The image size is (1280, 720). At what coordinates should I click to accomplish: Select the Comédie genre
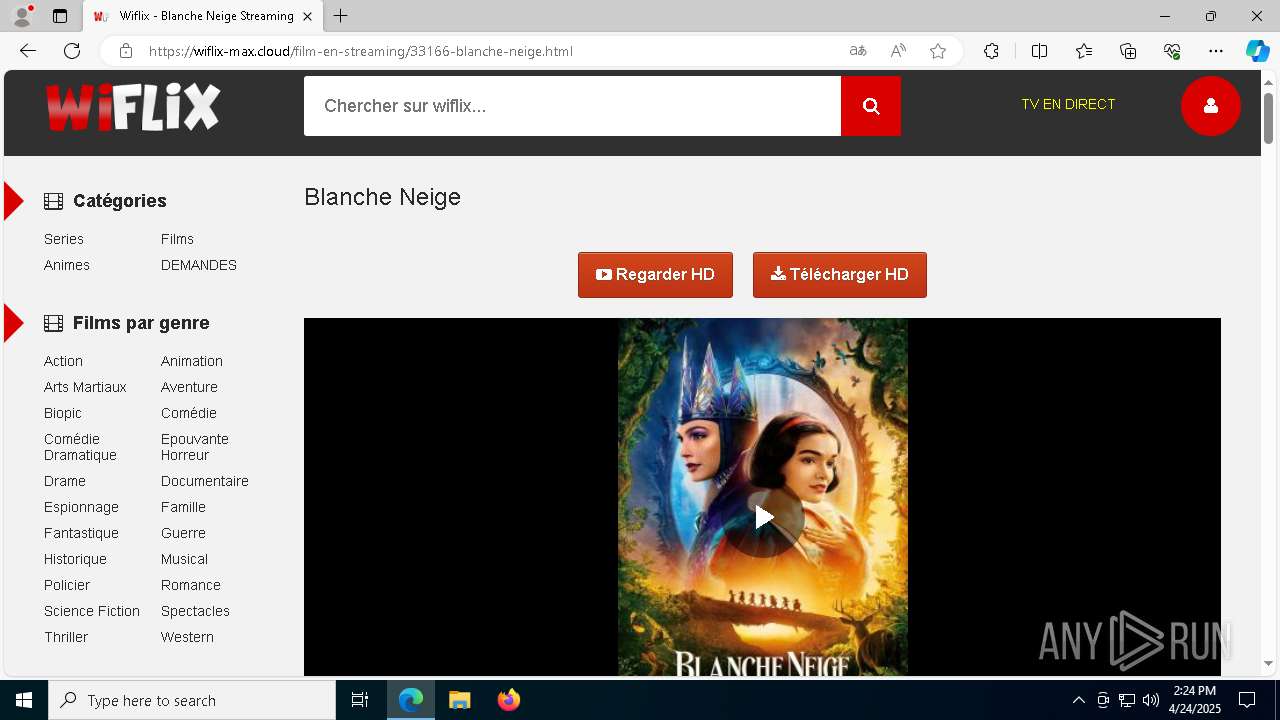(189, 413)
